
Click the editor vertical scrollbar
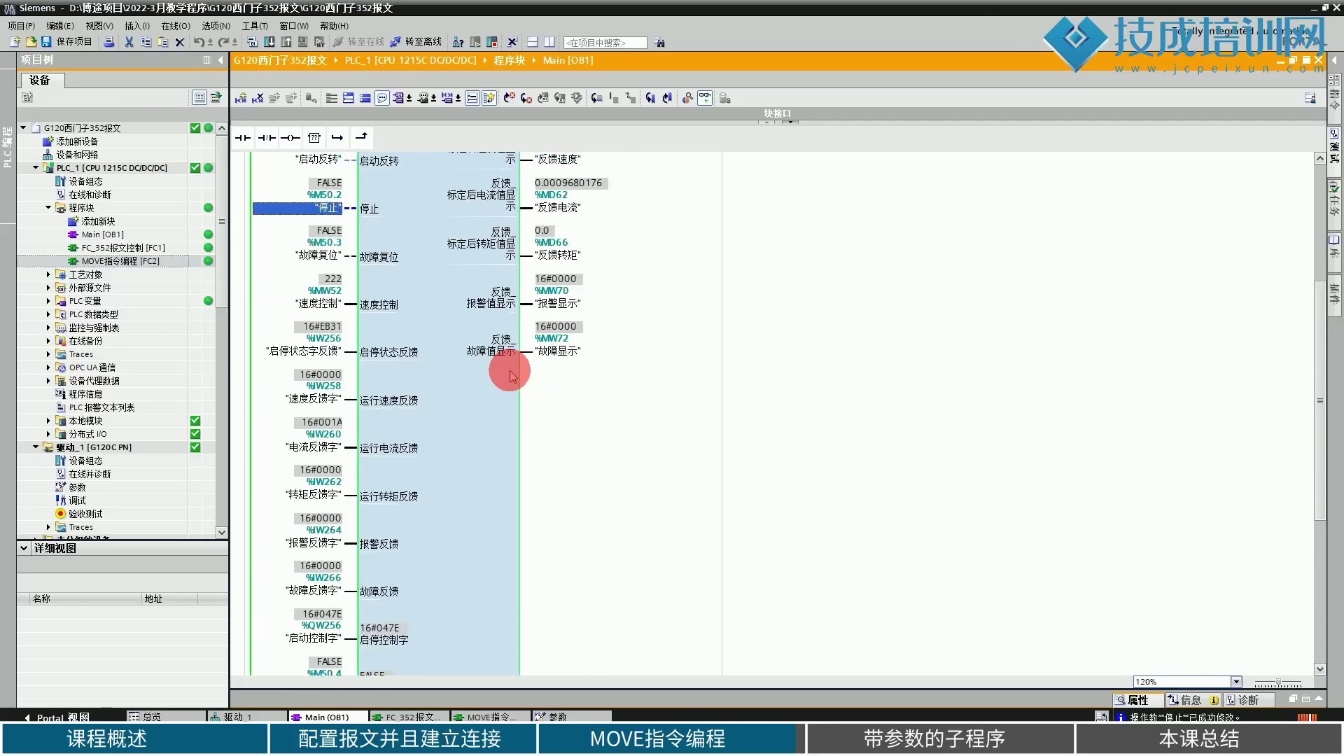[1320, 400]
